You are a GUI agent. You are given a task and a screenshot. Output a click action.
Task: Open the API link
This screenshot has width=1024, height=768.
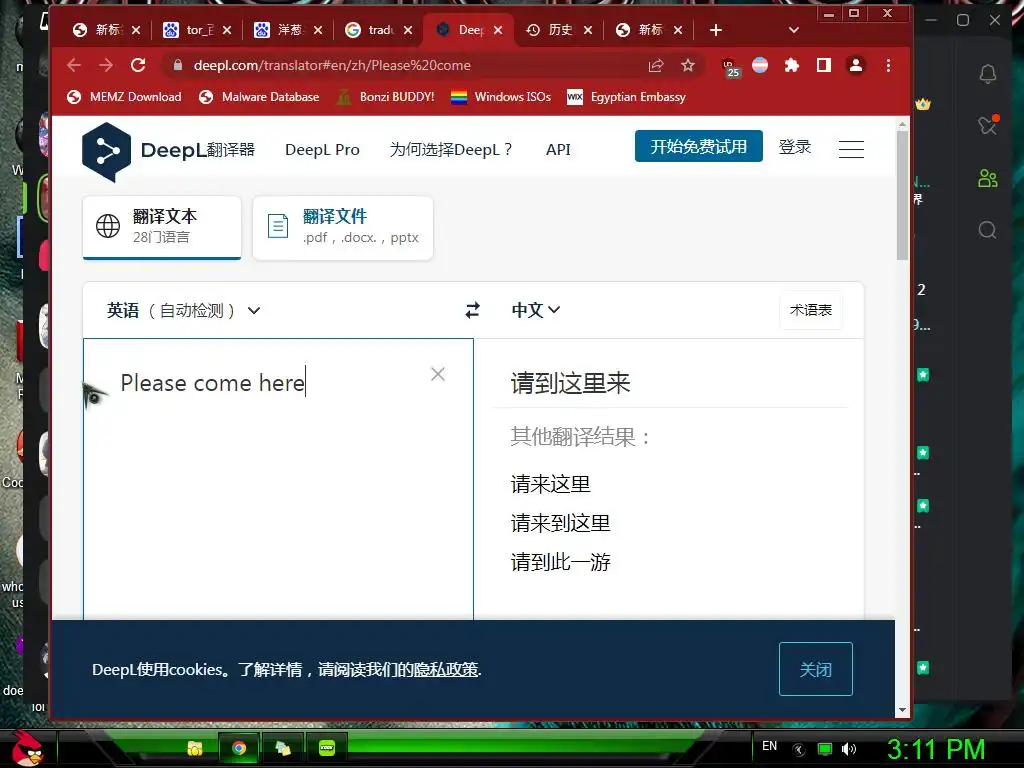coord(558,150)
